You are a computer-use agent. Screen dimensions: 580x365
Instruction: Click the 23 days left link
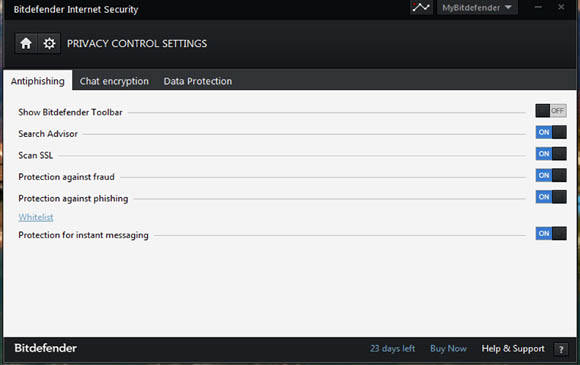point(392,349)
